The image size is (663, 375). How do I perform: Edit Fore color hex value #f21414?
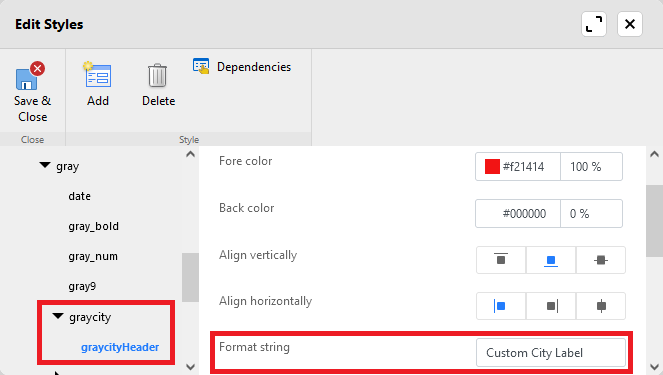coord(523,167)
